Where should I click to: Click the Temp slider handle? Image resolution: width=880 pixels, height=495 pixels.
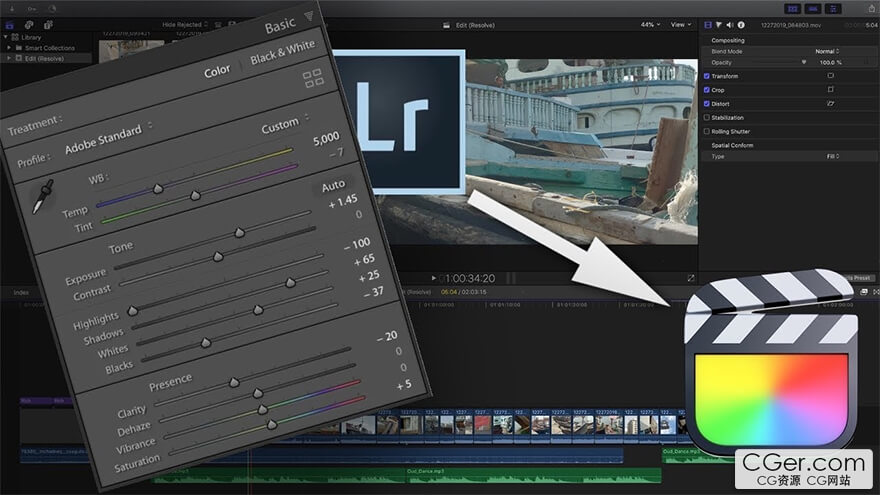[x=157, y=188]
